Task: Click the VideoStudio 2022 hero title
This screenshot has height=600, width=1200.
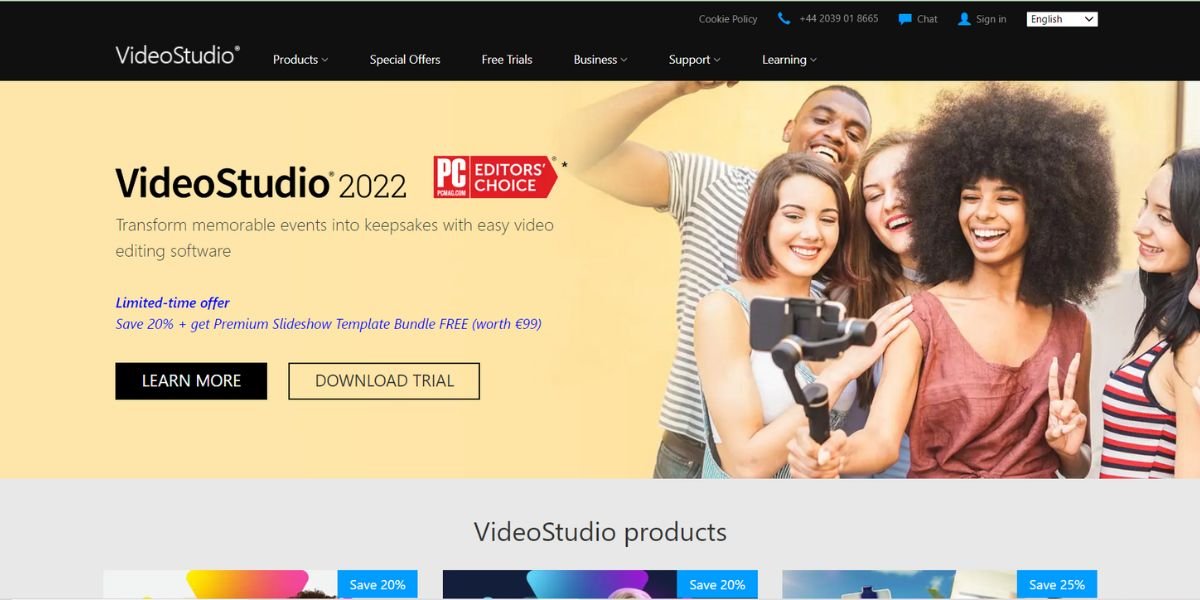Action: coord(261,184)
